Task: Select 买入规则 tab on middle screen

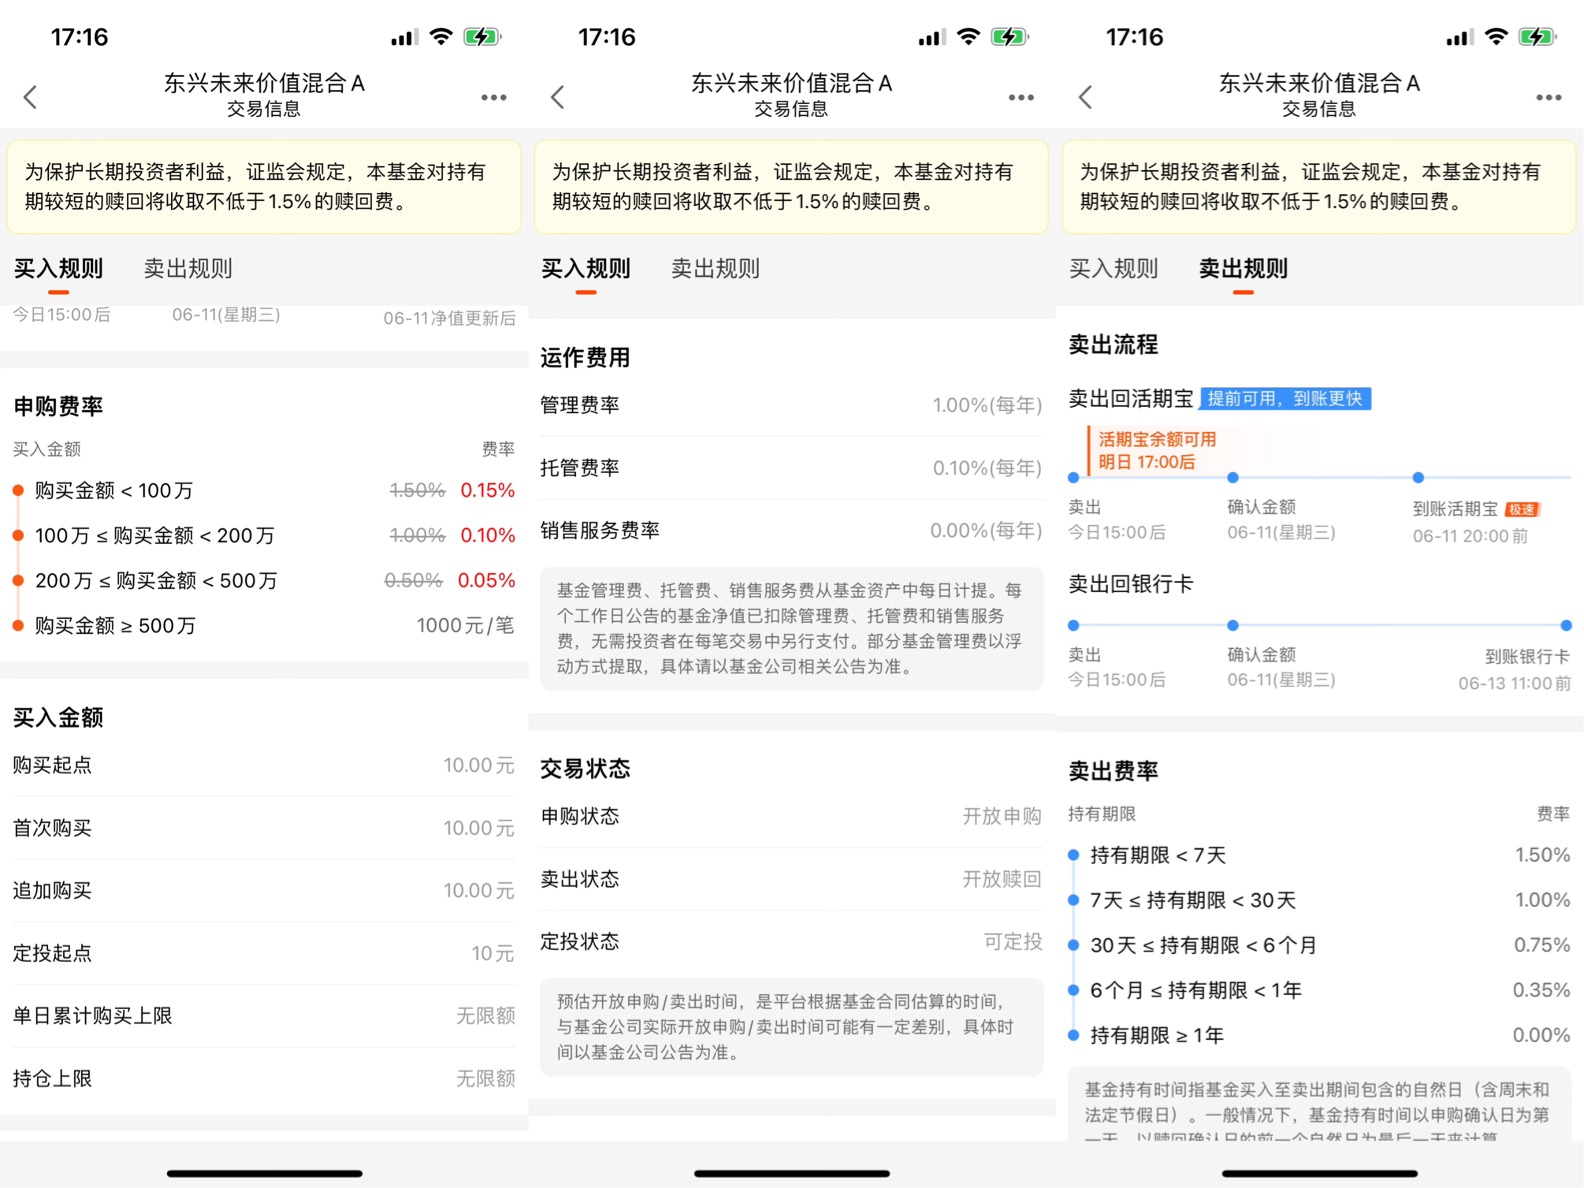Action: tap(586, 268)
